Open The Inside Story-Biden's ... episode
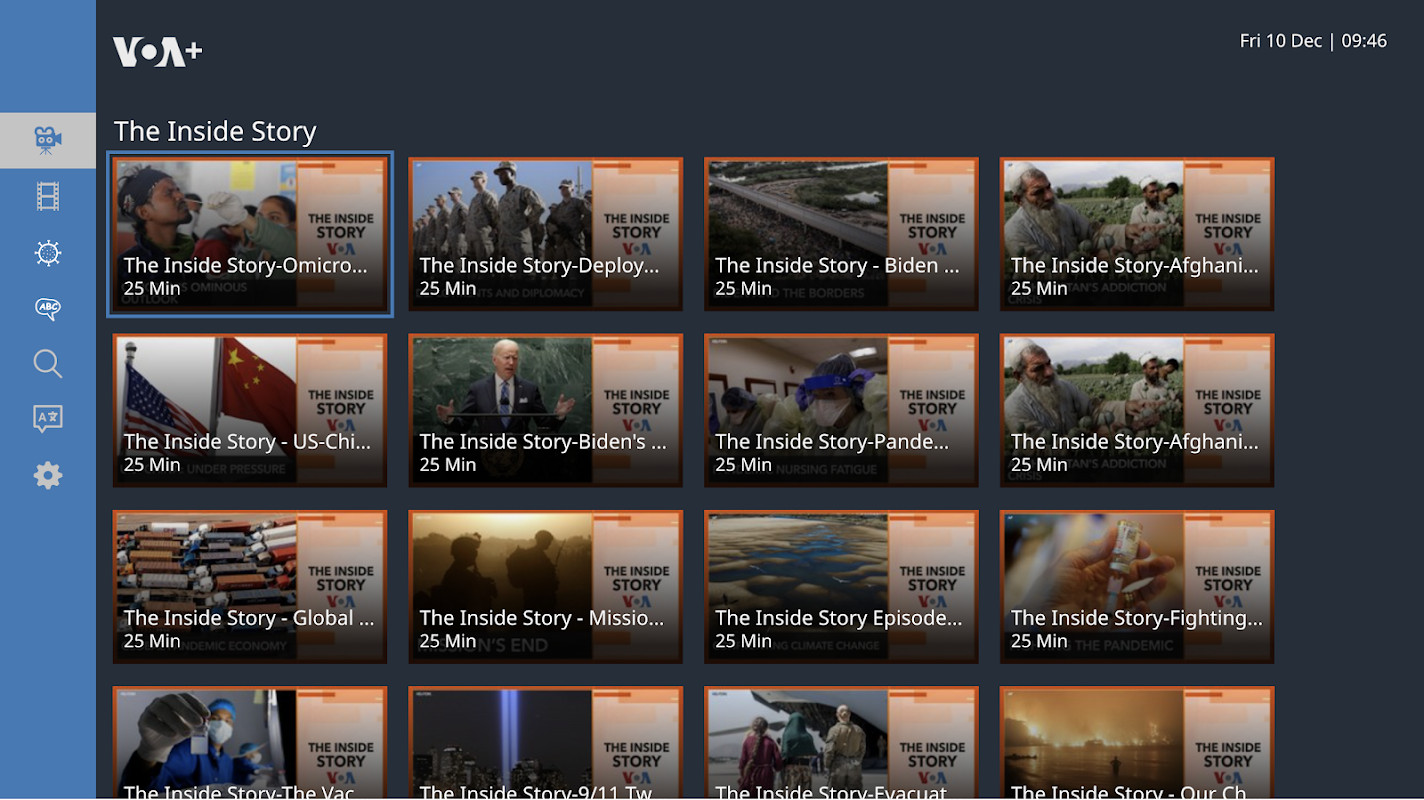The image size is (1424, 800). pyautogui.click(x=546, y=411)
